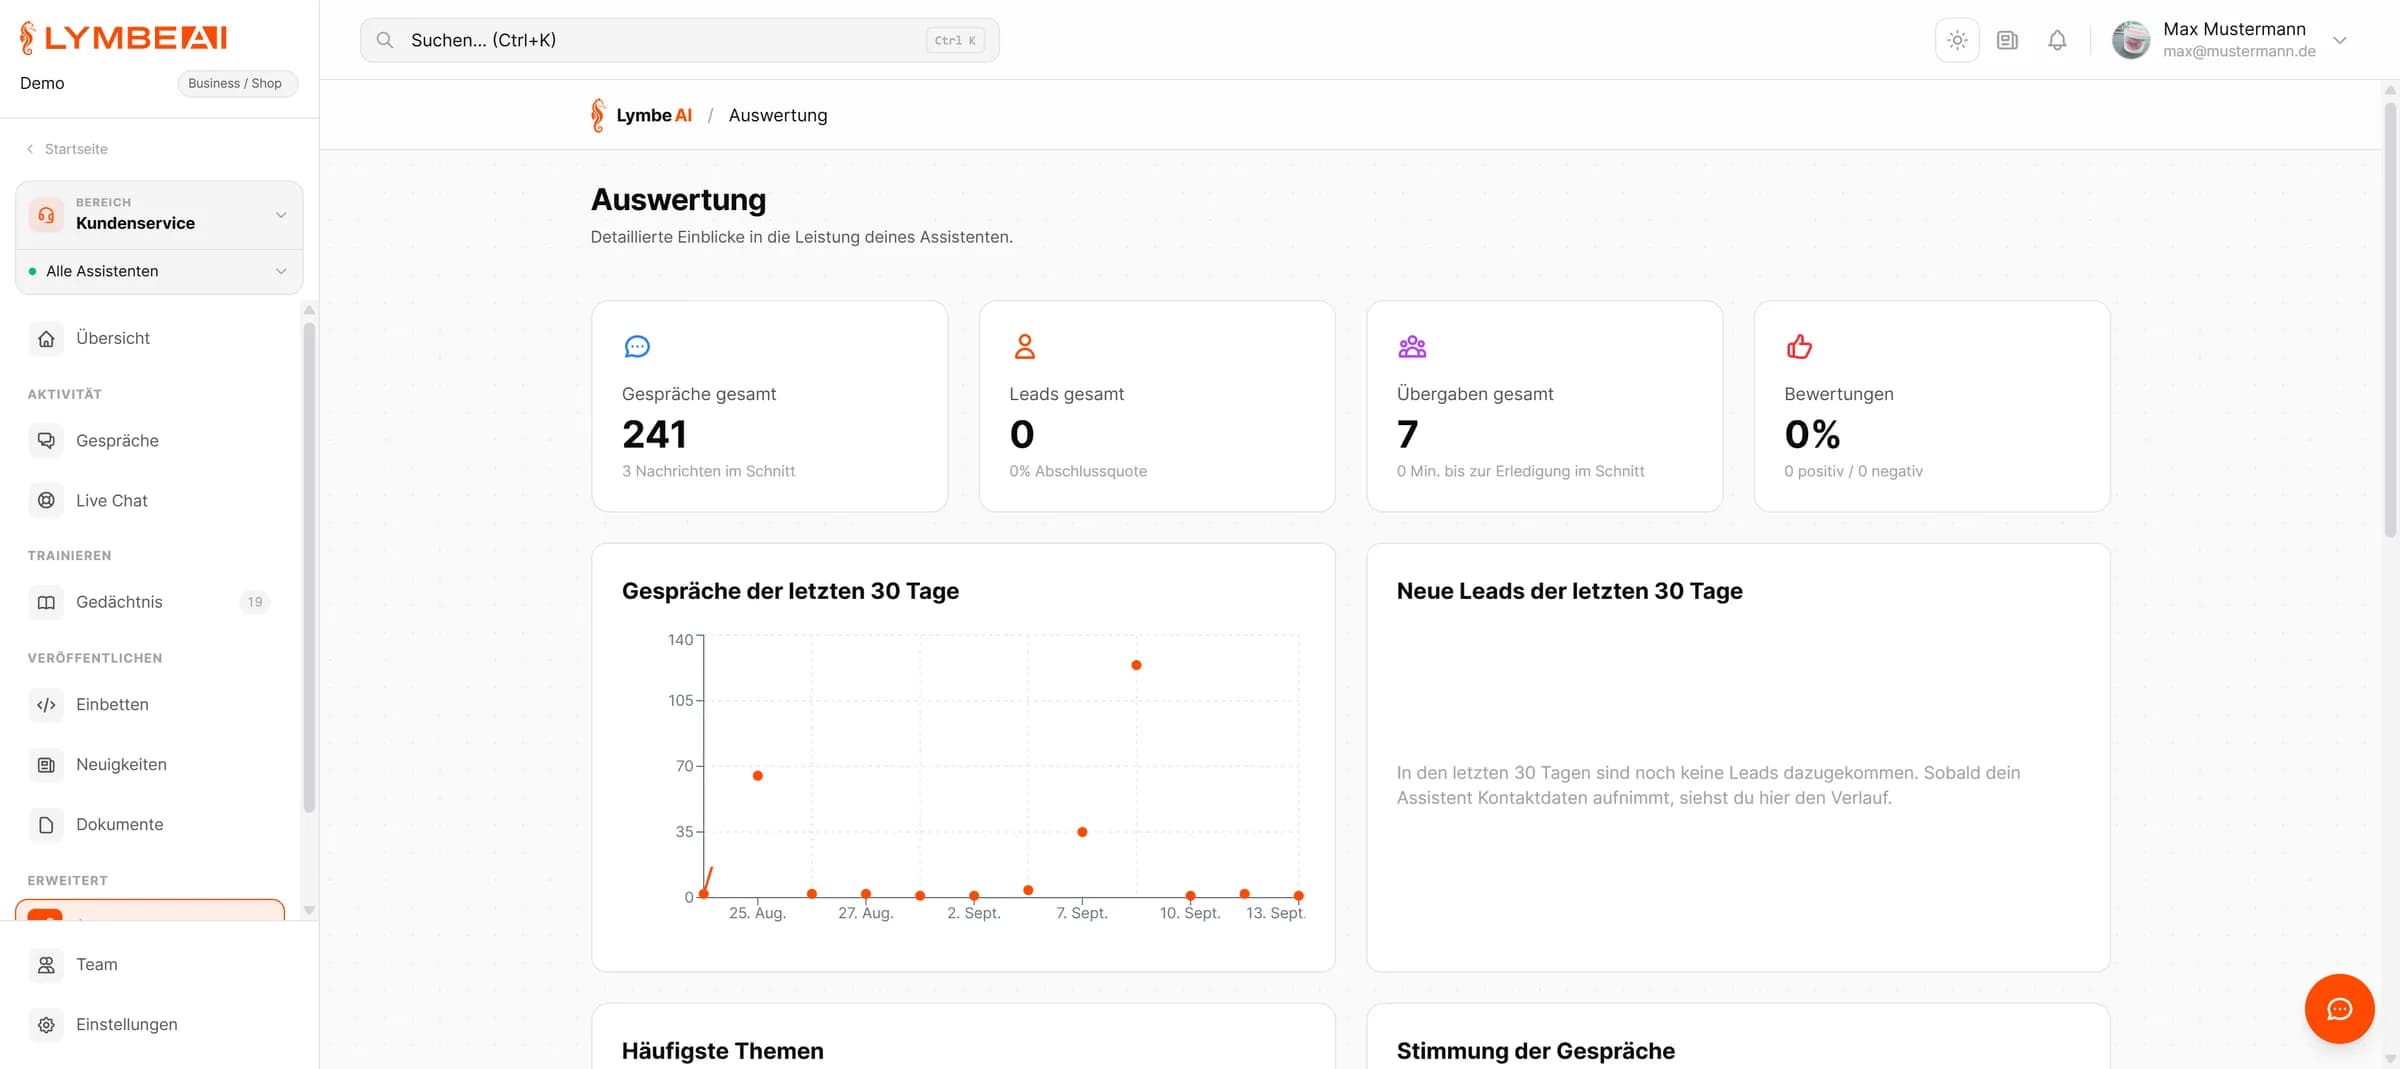Click the Einbetten code brackets icon
2400x1069 pixels.
coord(46,705)
